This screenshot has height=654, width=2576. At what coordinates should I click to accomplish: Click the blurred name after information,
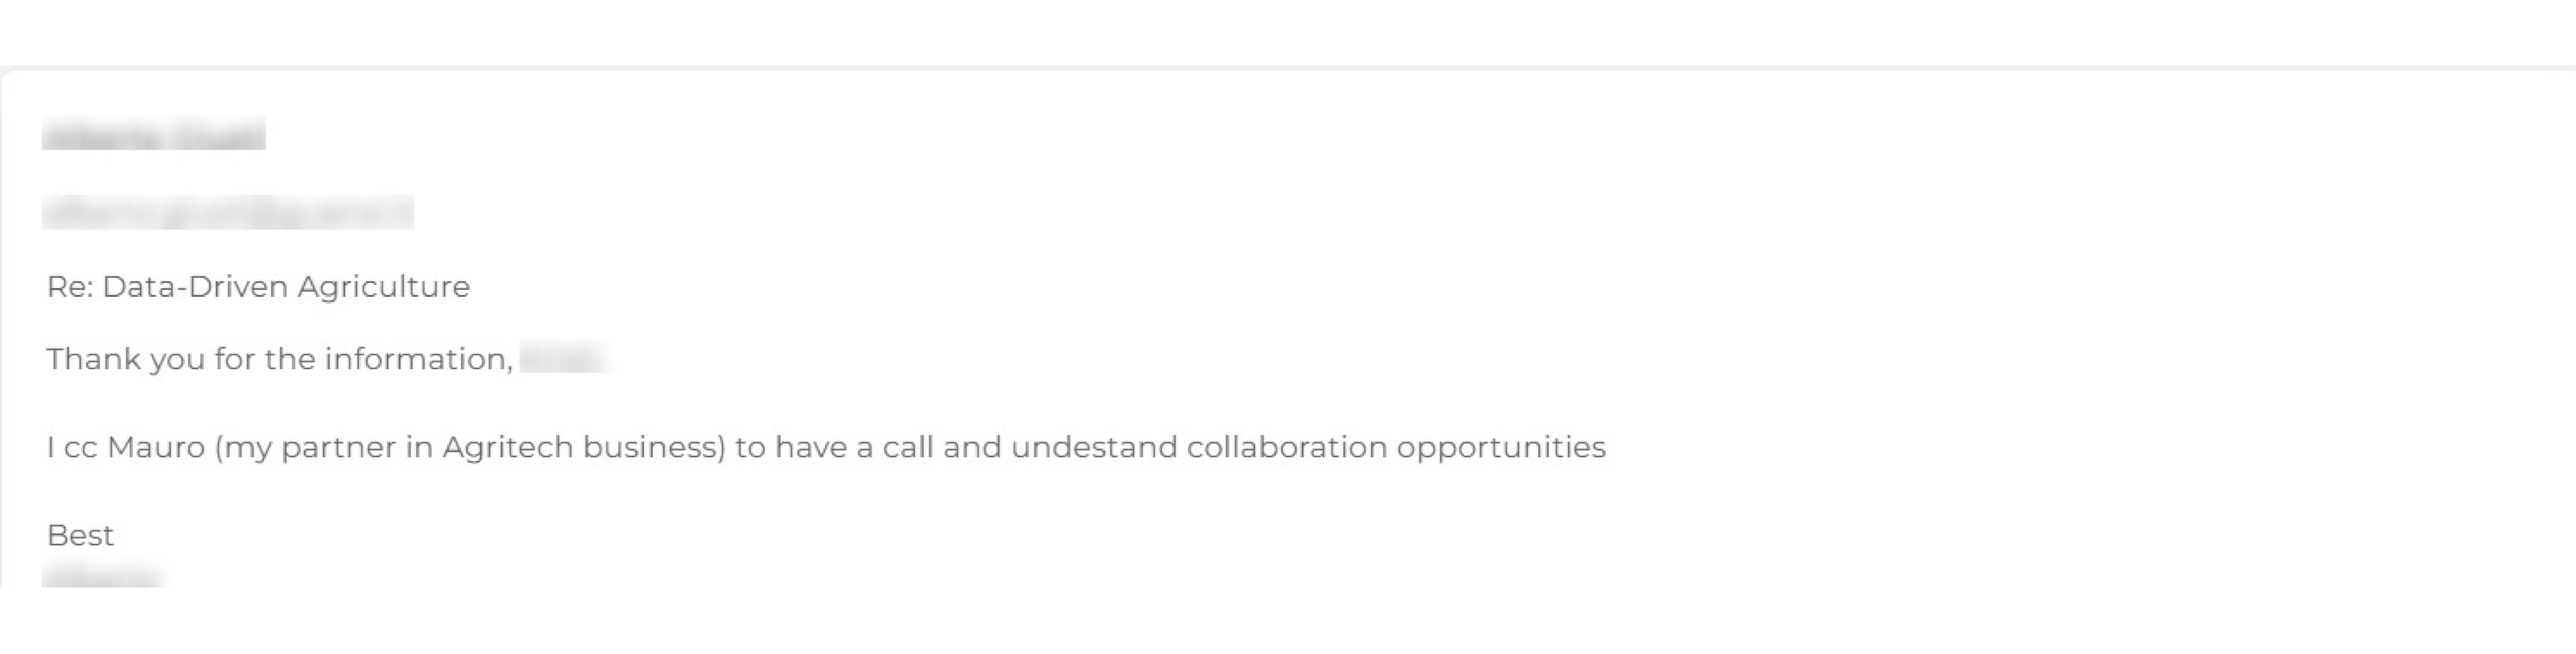(563, 358)
